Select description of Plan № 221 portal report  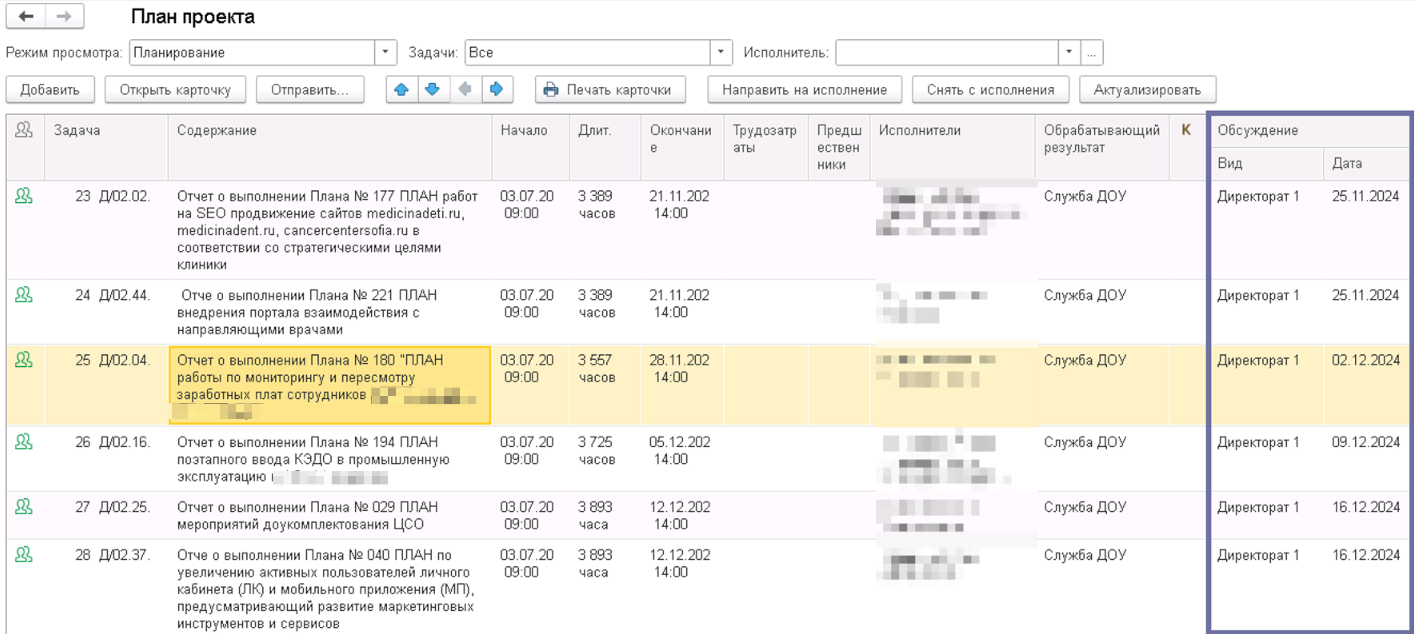[x=330, y=312]
